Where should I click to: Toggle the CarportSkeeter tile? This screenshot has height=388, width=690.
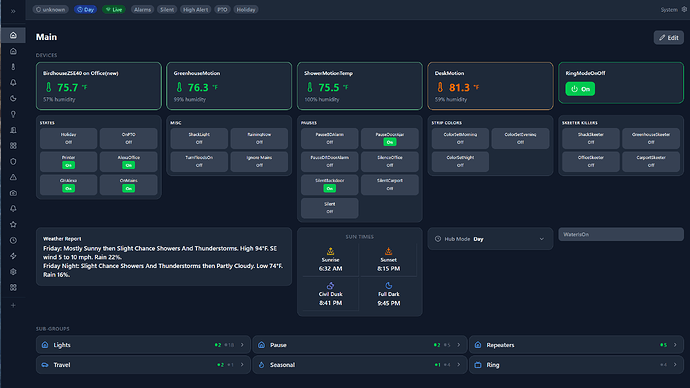[x=651, y=161]
